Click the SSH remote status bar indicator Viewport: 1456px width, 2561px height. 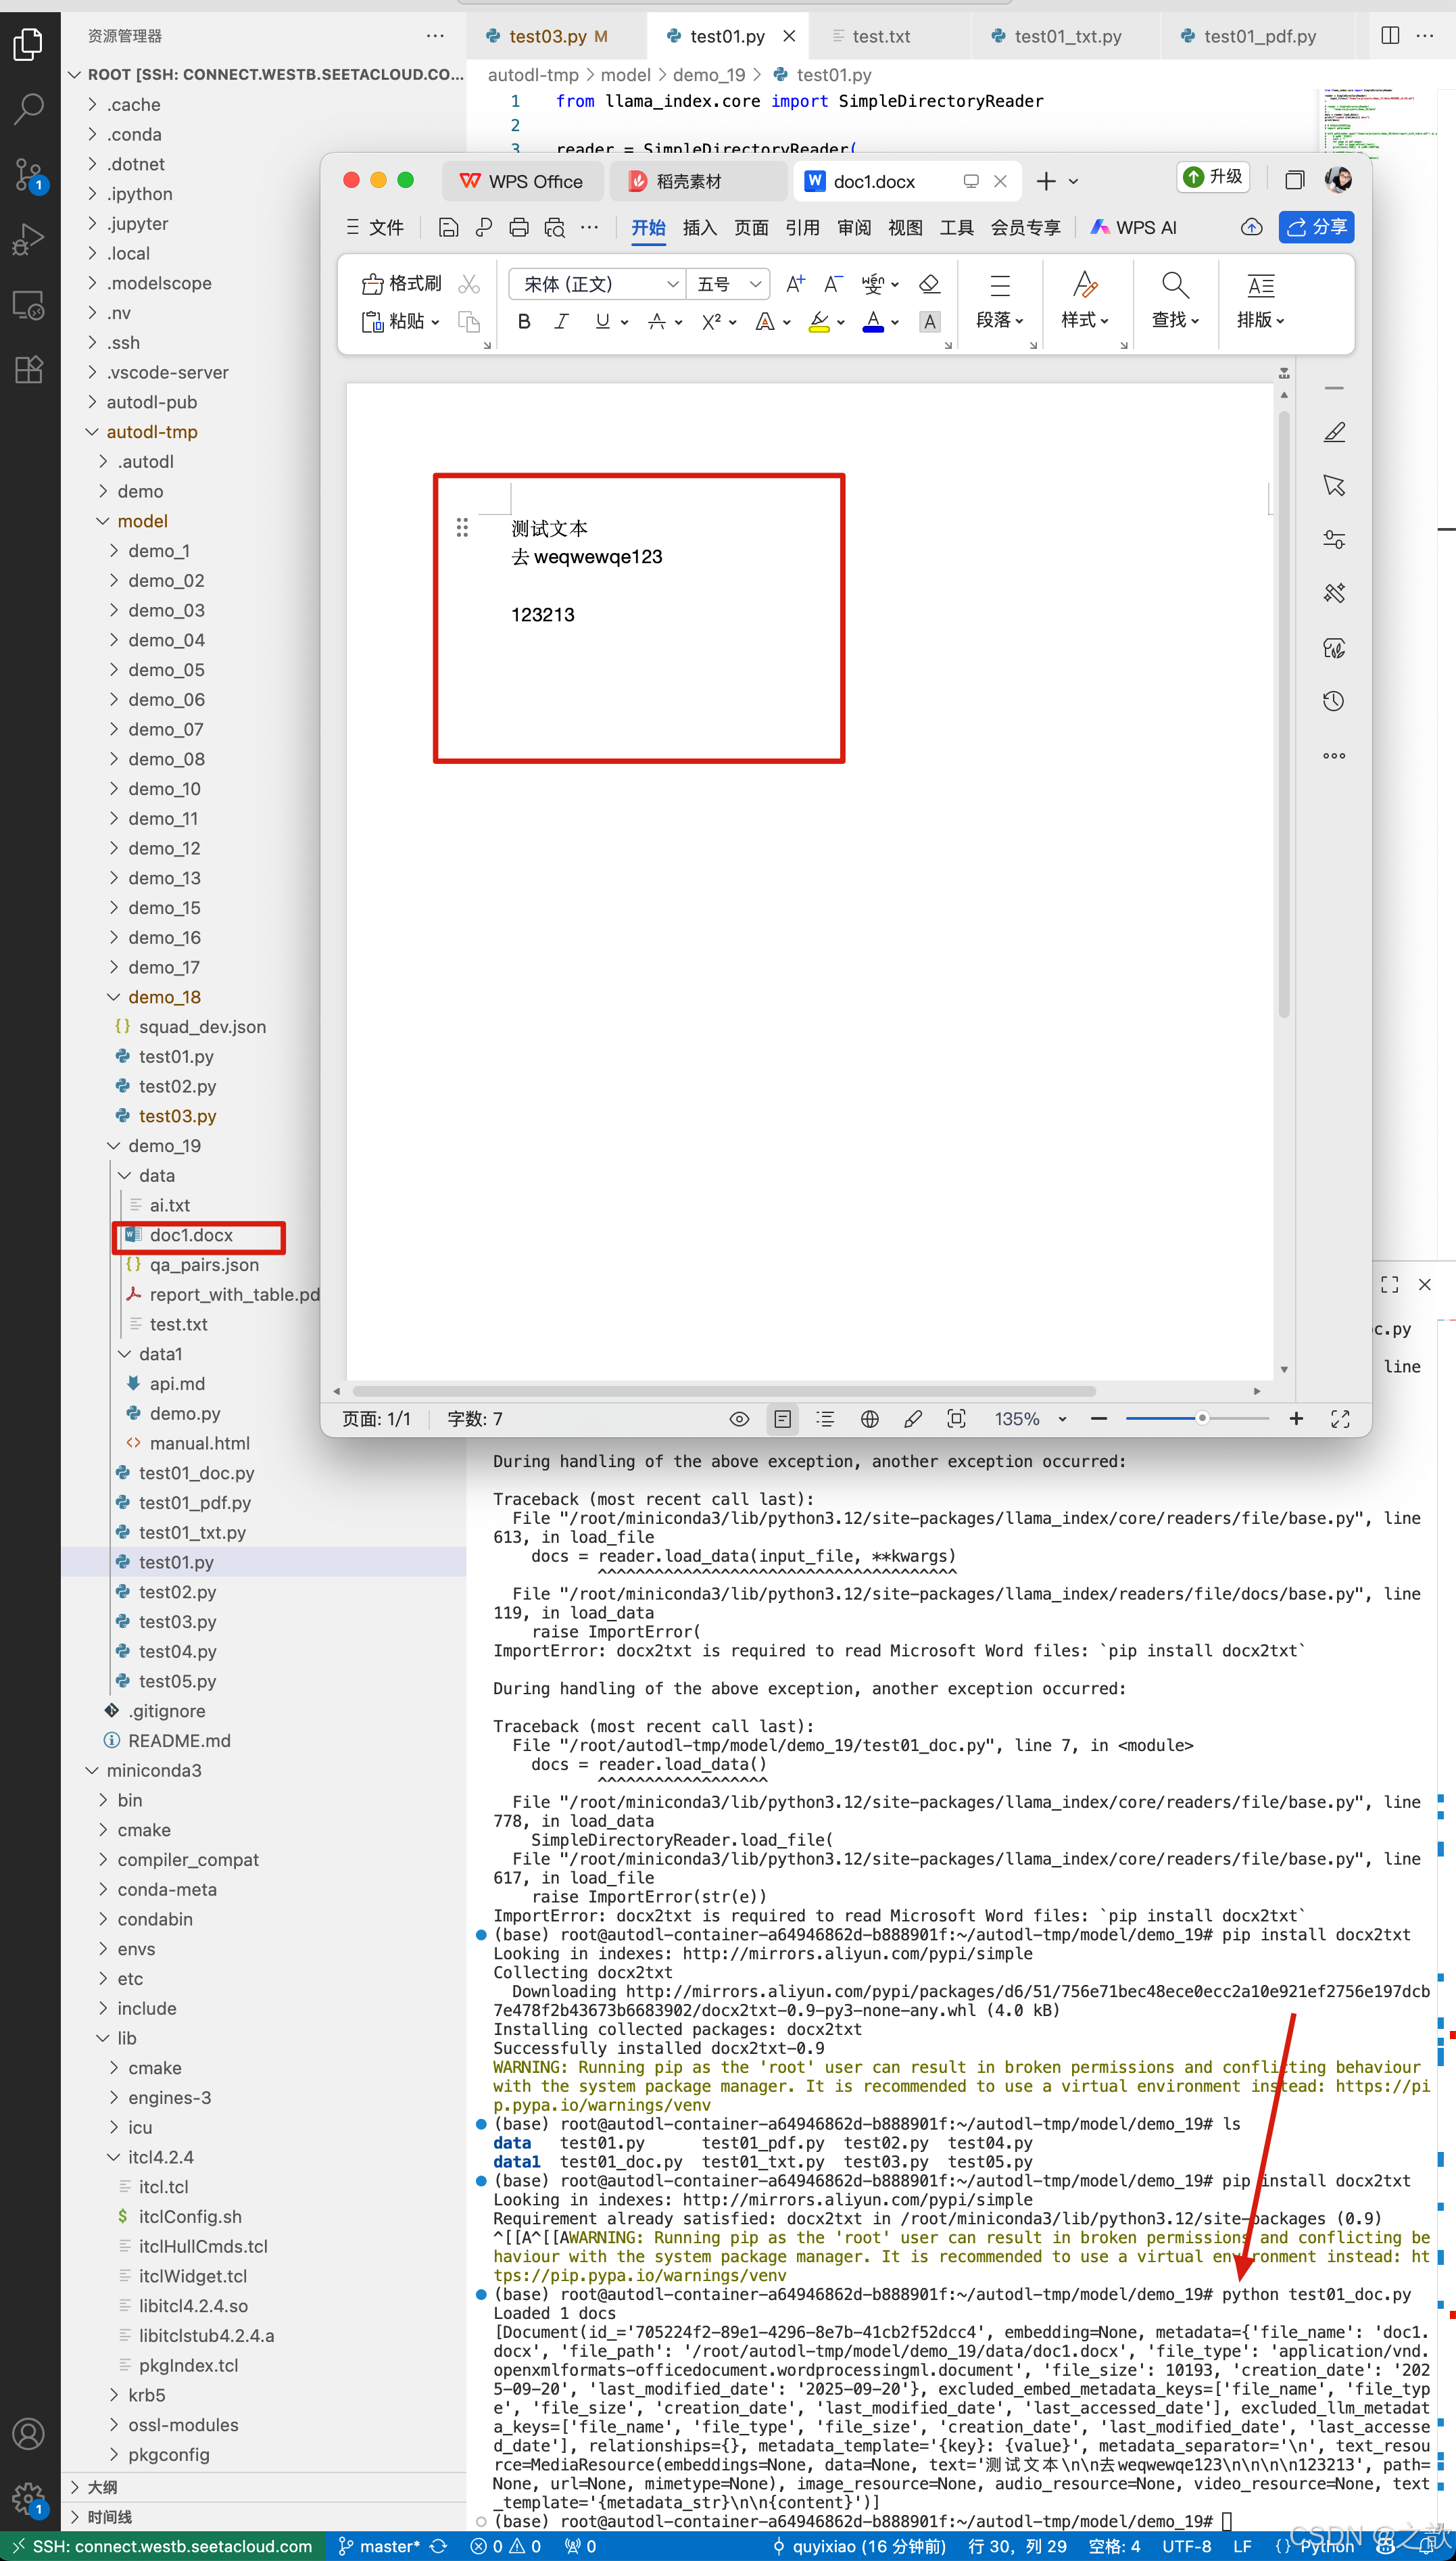click(x=162, y=2547)
